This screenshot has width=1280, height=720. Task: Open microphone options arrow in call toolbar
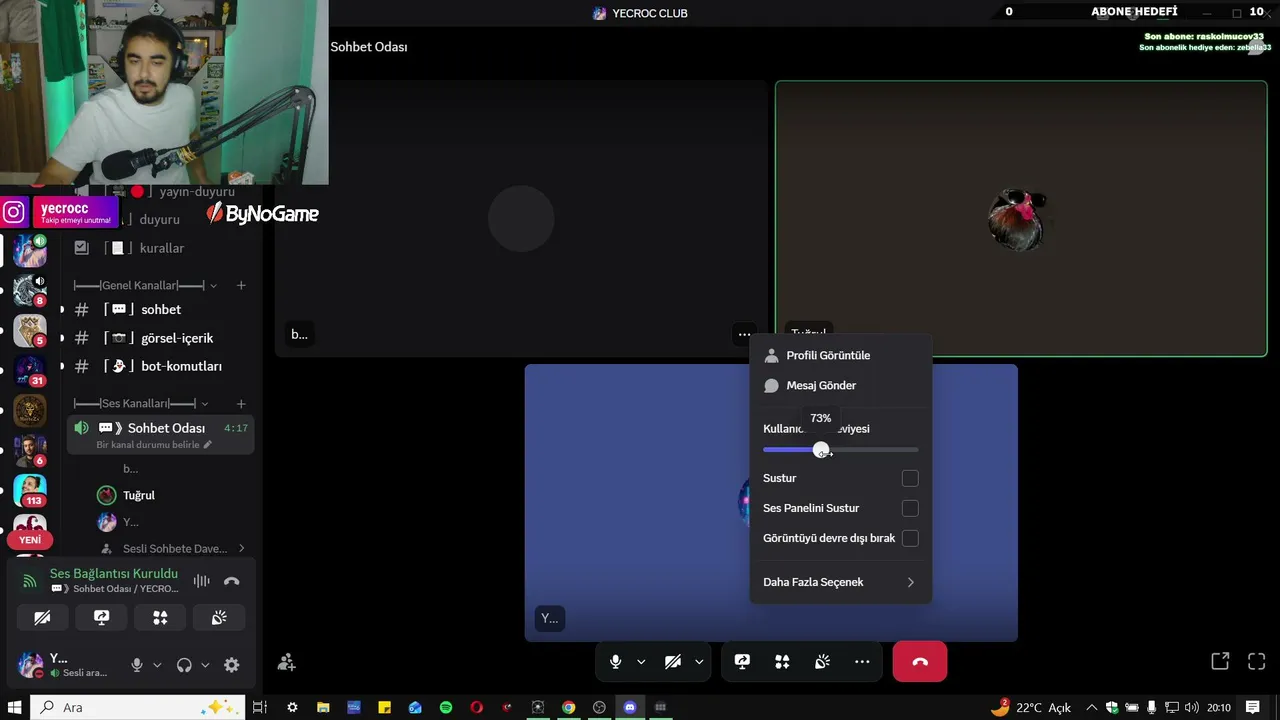coord(641,662)
